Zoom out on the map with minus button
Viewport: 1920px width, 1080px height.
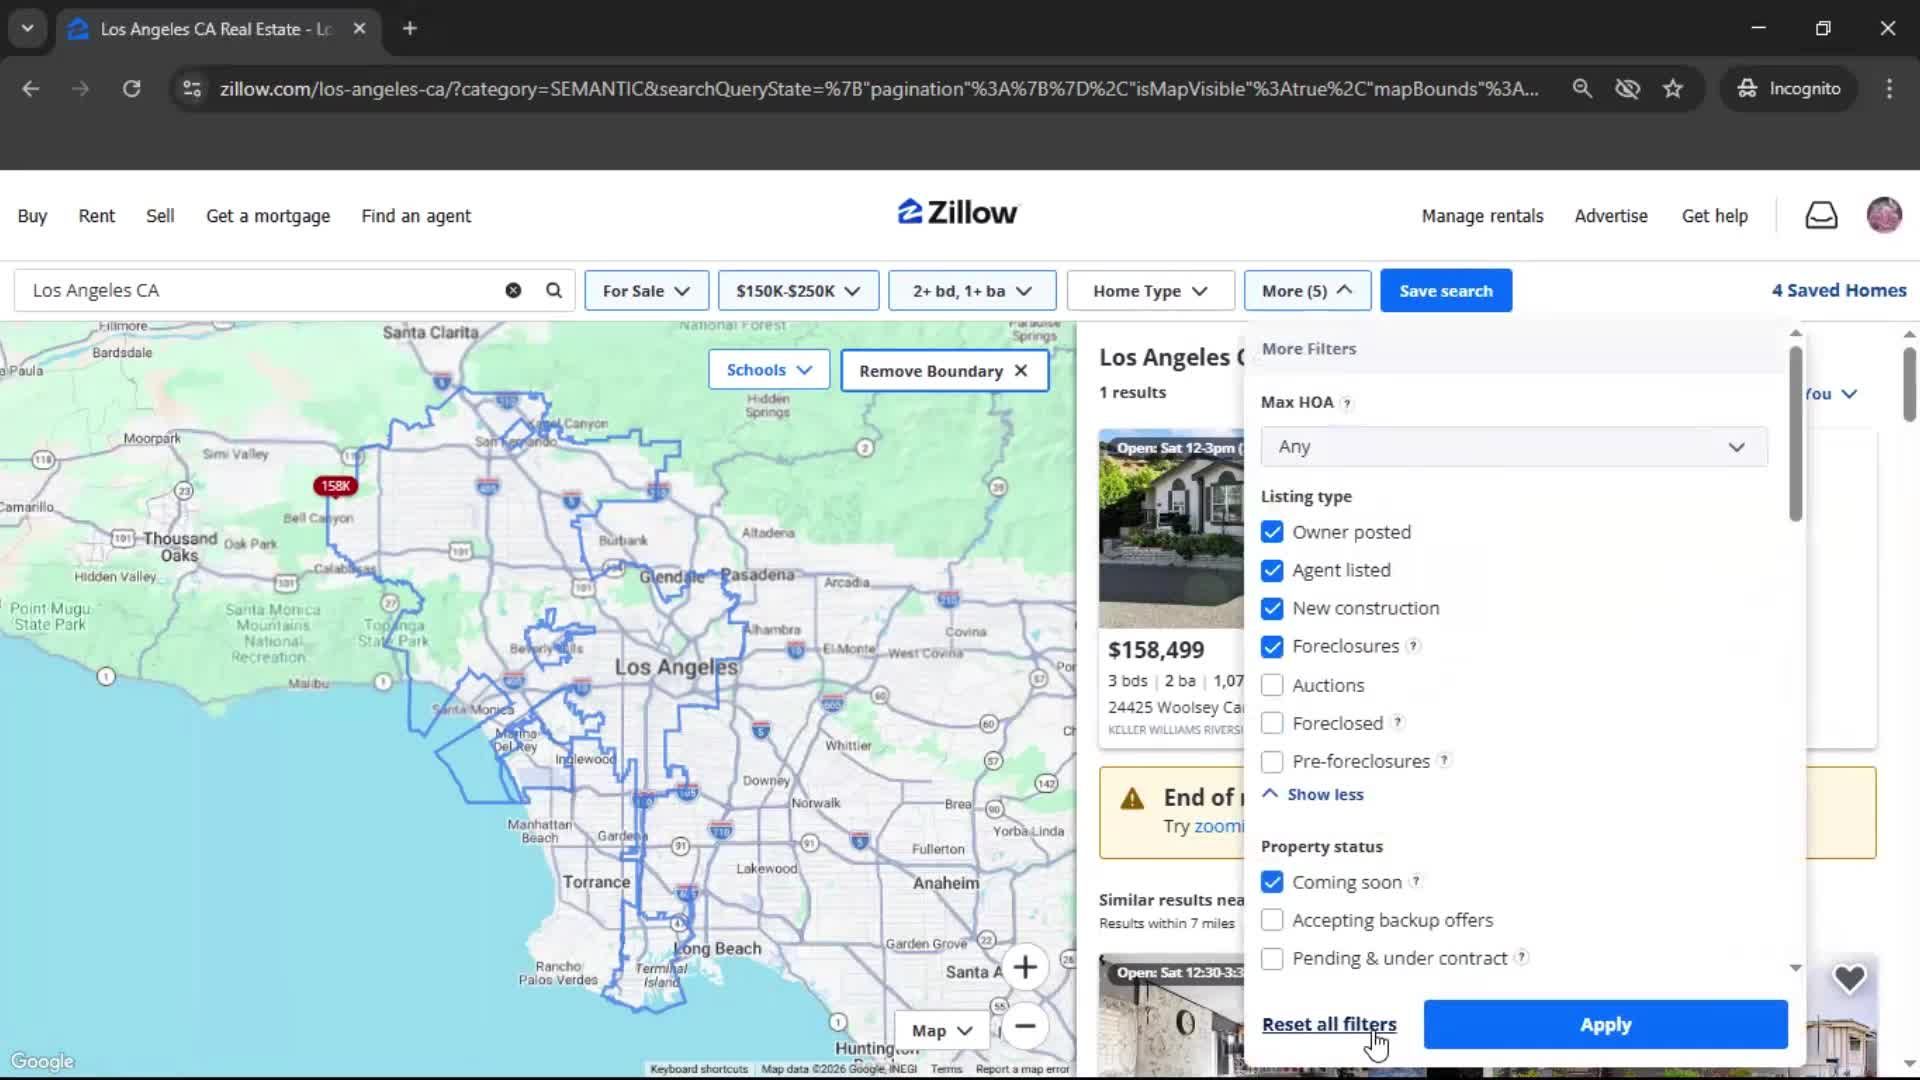click(1026, 1027)
